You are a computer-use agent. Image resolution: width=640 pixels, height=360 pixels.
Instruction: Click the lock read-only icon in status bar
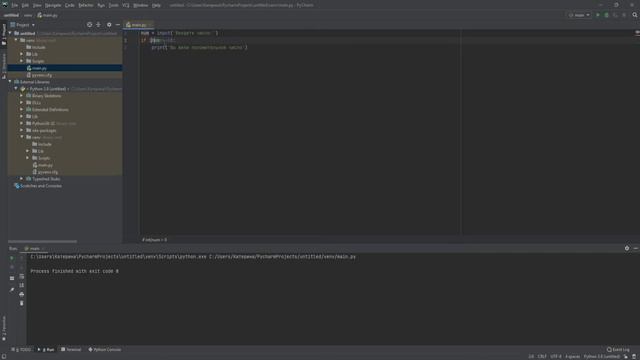(x=626, y=356)
